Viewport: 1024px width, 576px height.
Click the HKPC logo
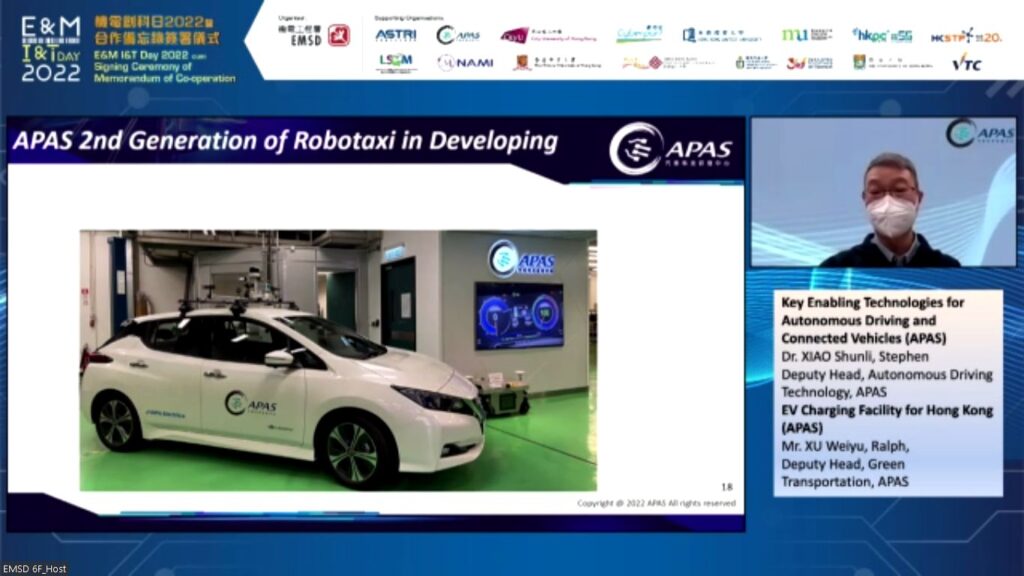pyautogui.click(x=882, y=35)
